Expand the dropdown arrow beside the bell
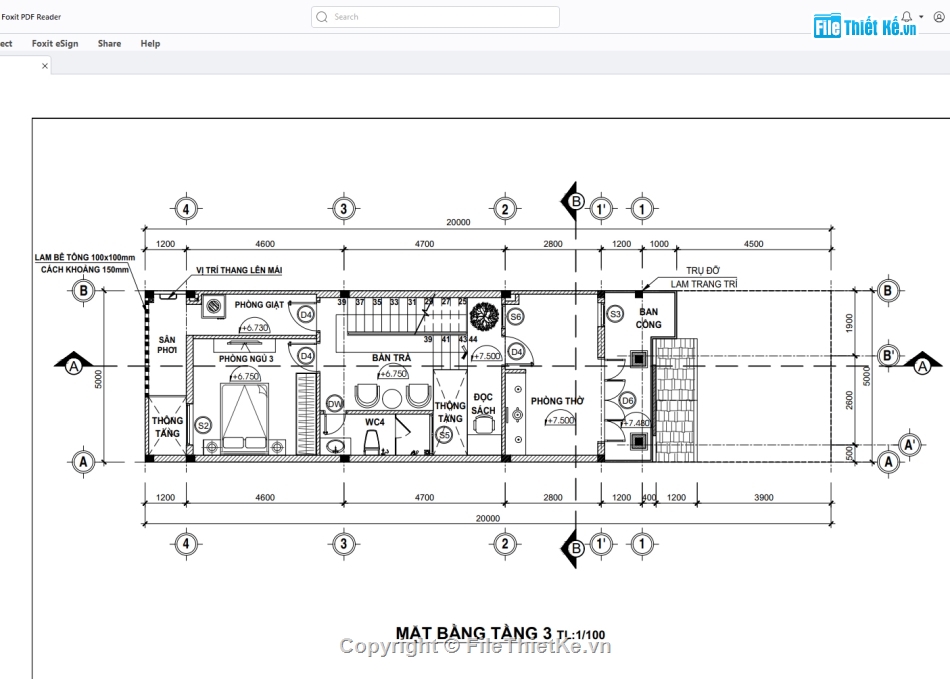The height and width of the screenshot is (679, 950). point(920,18)
